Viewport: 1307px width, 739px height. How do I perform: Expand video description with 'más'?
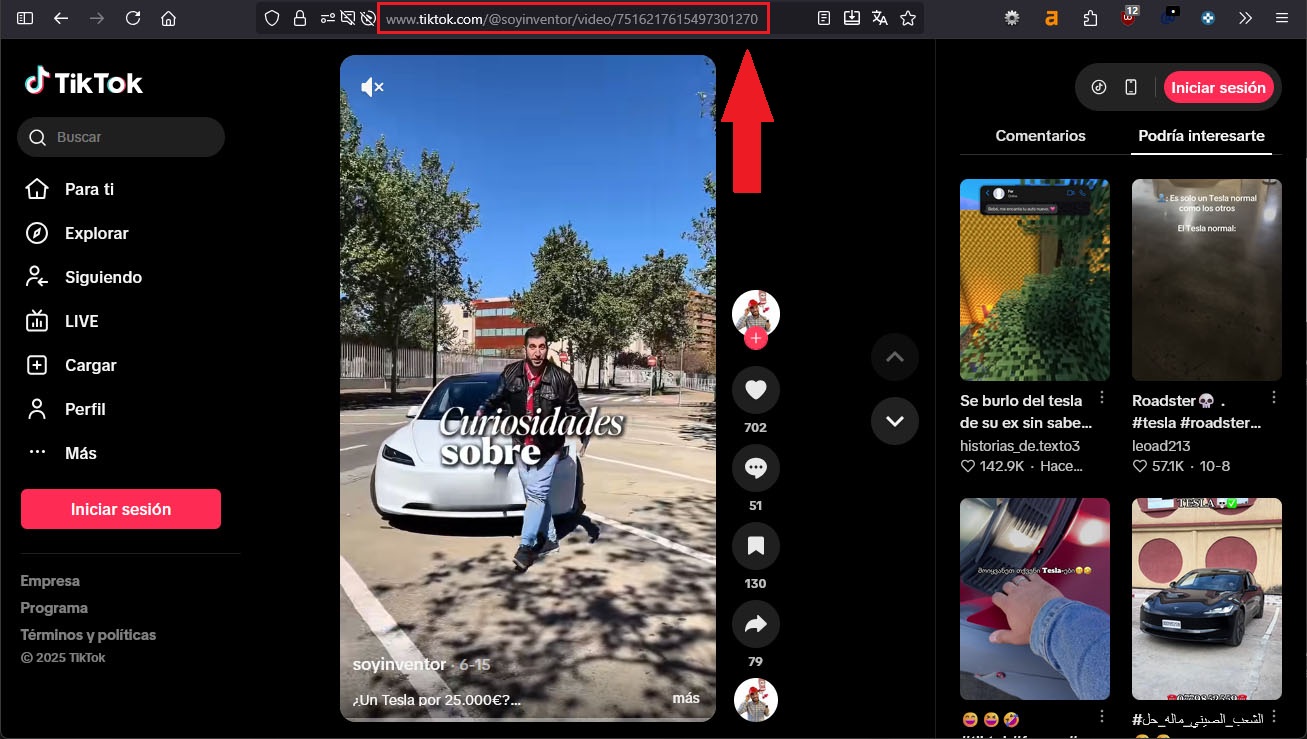pos(685,698)
